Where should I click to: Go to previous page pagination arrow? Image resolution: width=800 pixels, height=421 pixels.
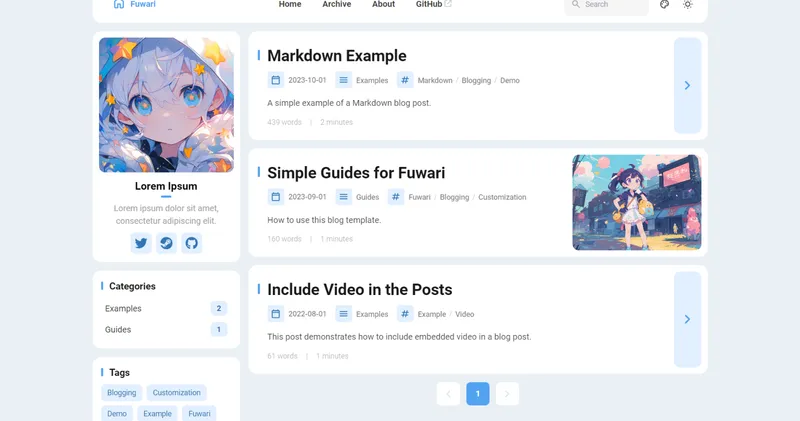(x=448, y=394)
